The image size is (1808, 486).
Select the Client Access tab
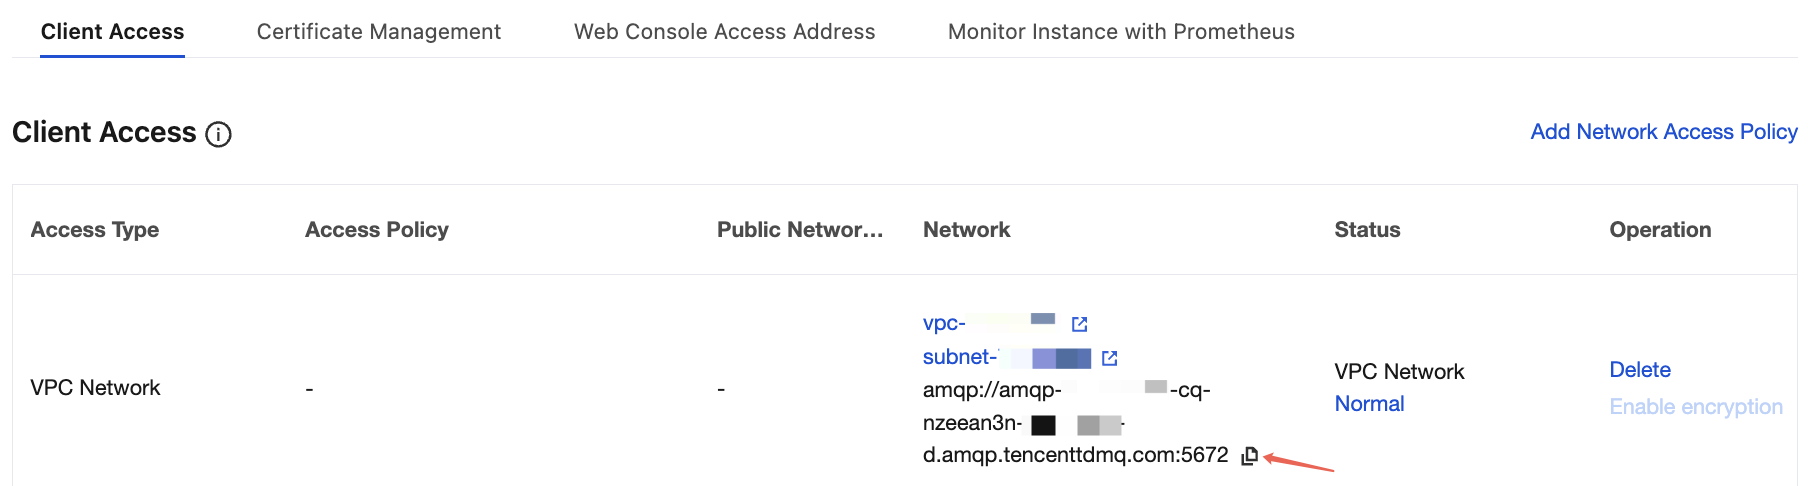(x=112, y=32)
